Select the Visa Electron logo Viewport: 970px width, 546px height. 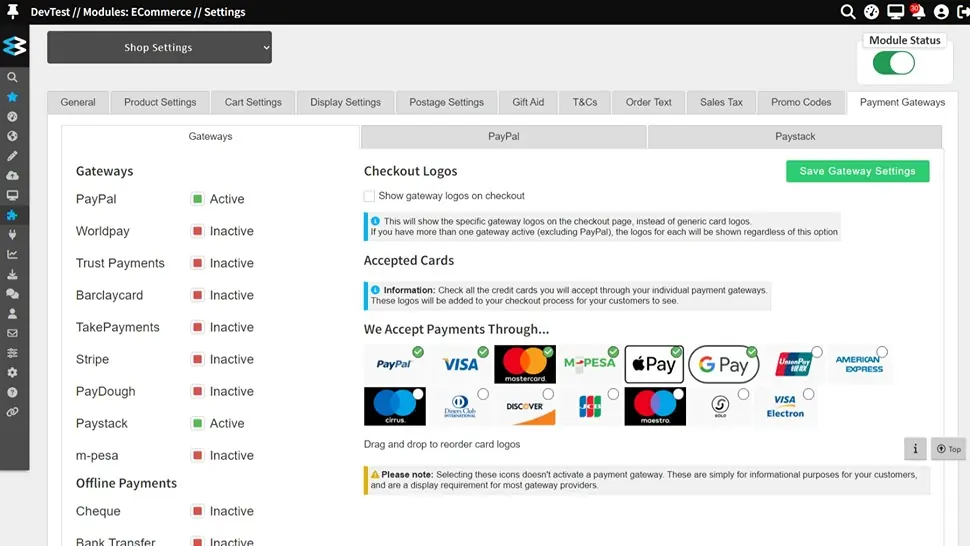785,406
